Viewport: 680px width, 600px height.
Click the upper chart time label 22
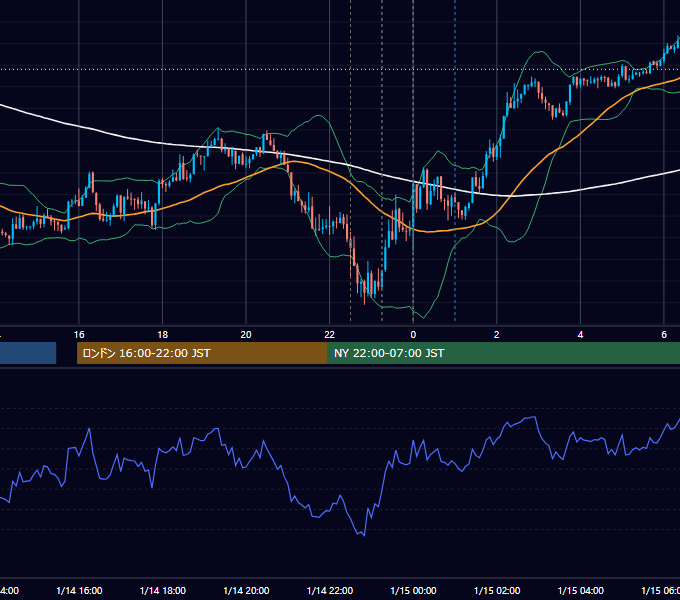tap(330, 335)
